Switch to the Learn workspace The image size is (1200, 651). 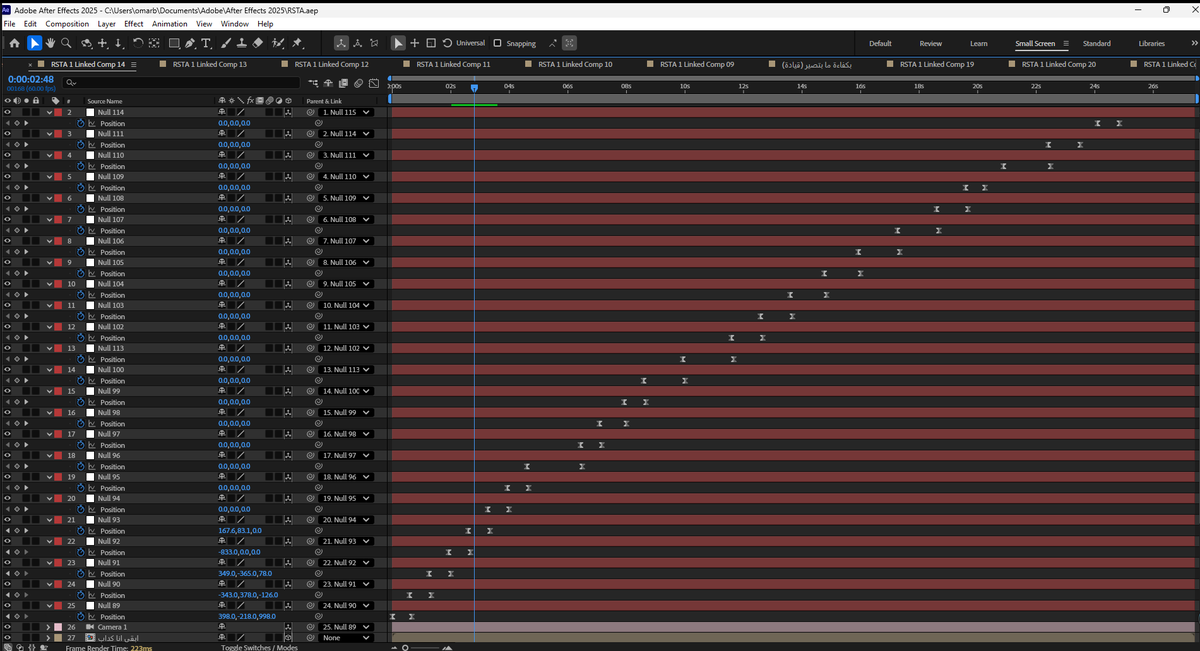click(x=979, y=43)
